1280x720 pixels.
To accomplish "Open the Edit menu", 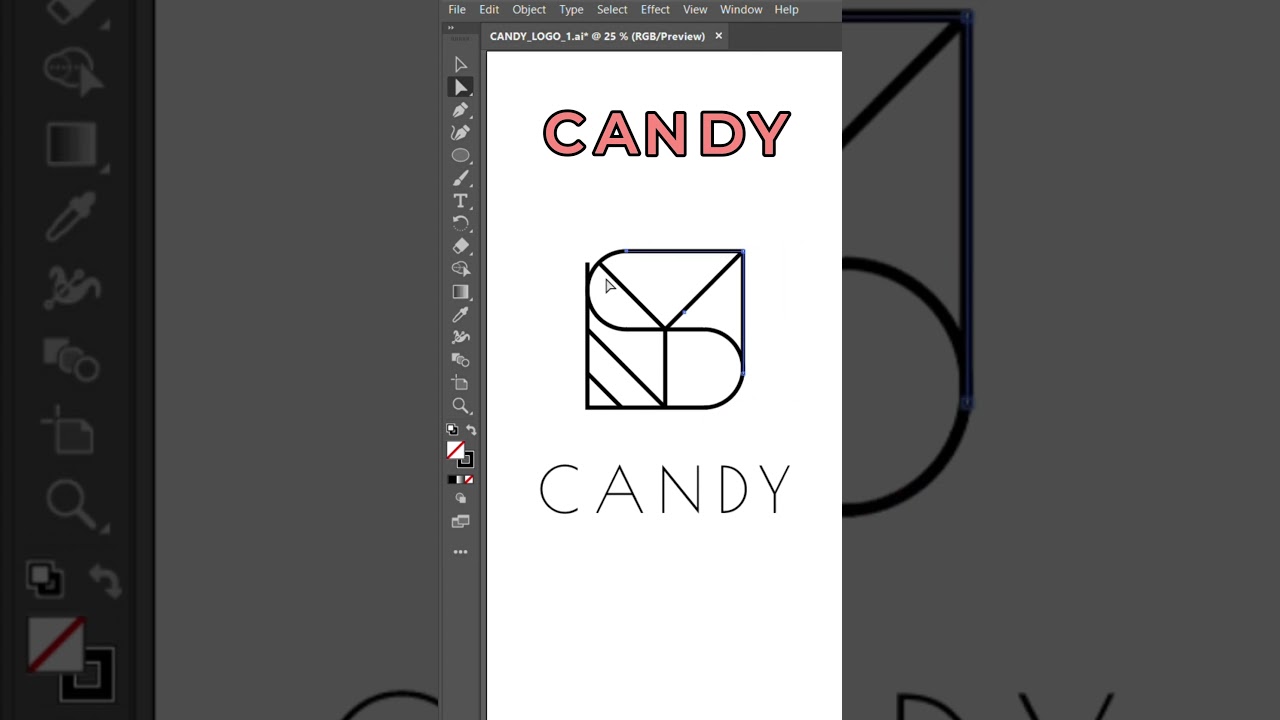I will [489, 10].
